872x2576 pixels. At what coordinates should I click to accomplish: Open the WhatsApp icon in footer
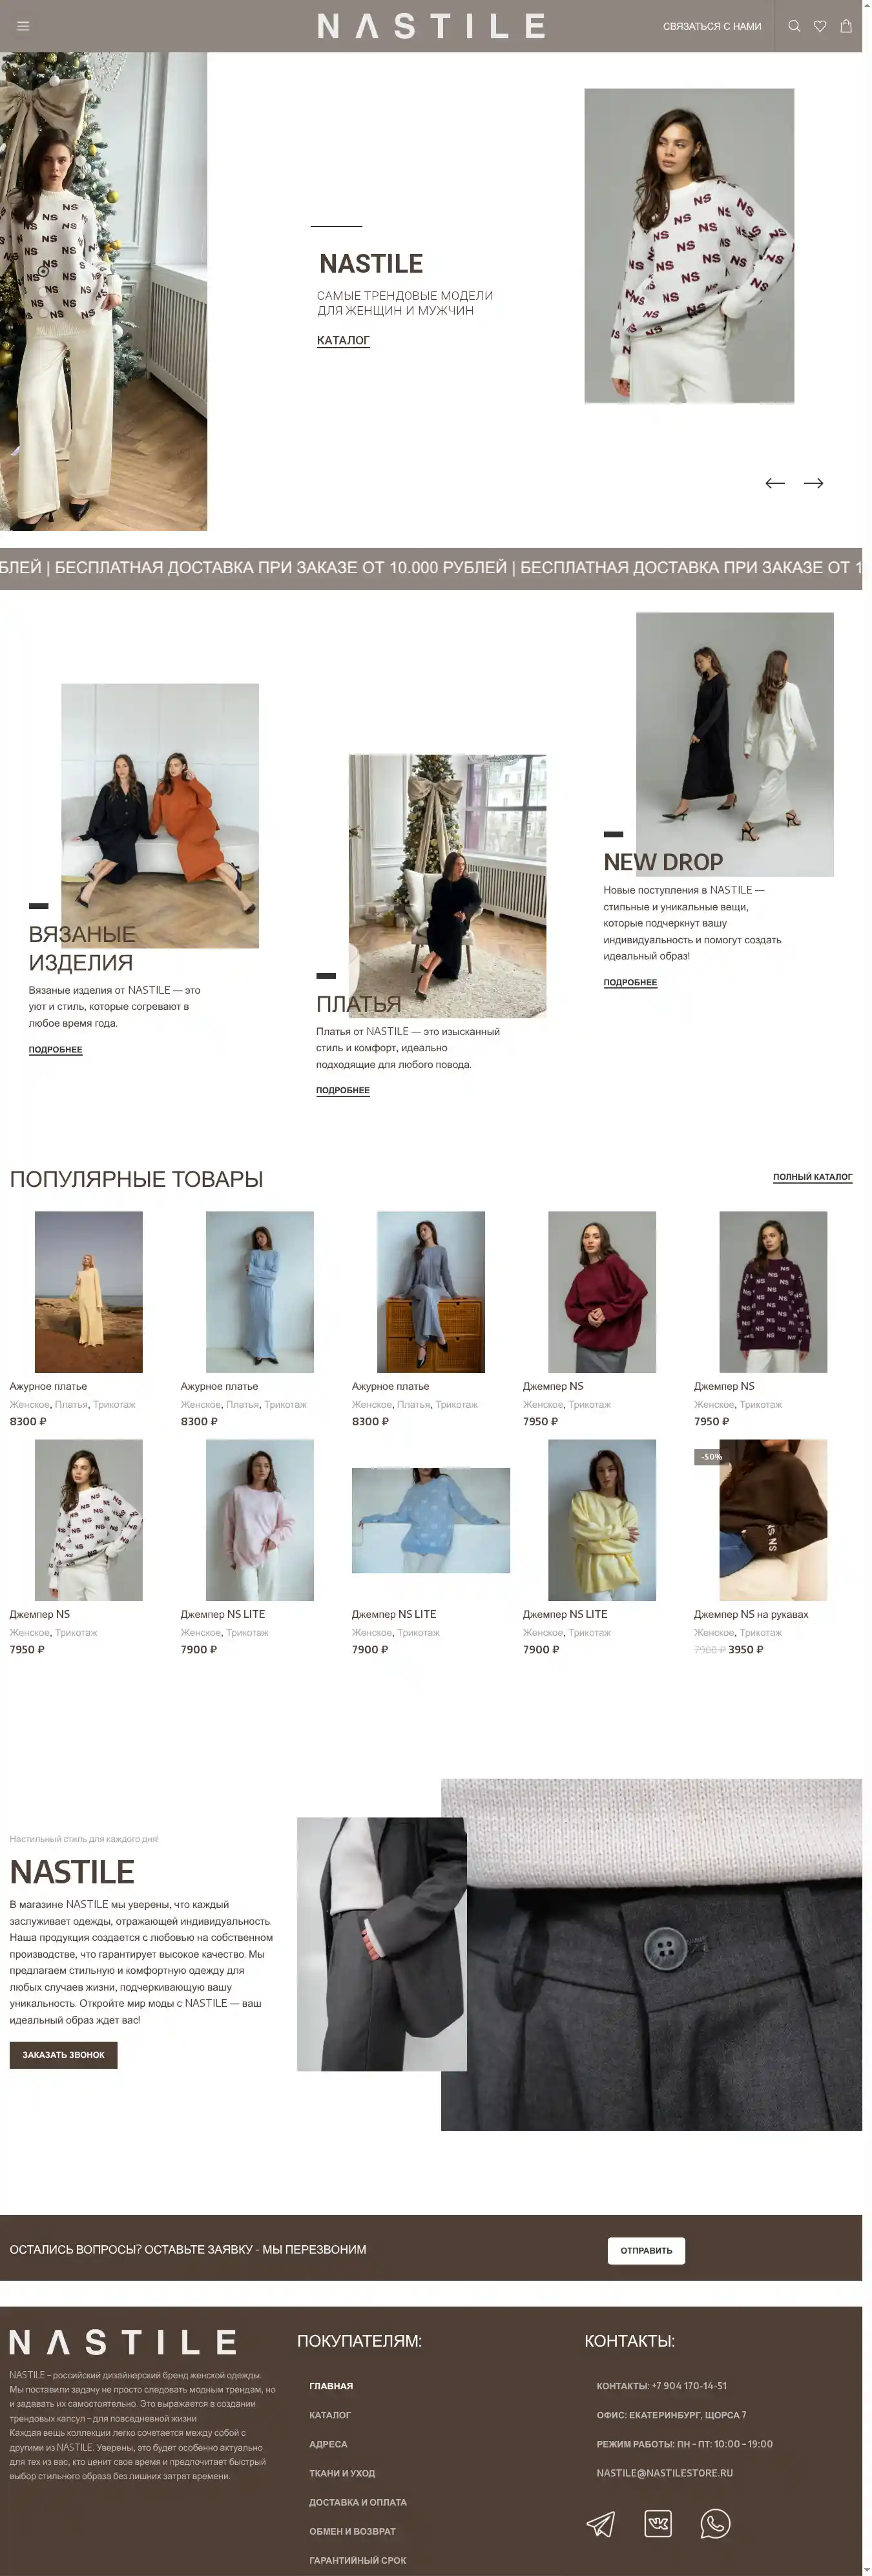tap(715, 2523)
